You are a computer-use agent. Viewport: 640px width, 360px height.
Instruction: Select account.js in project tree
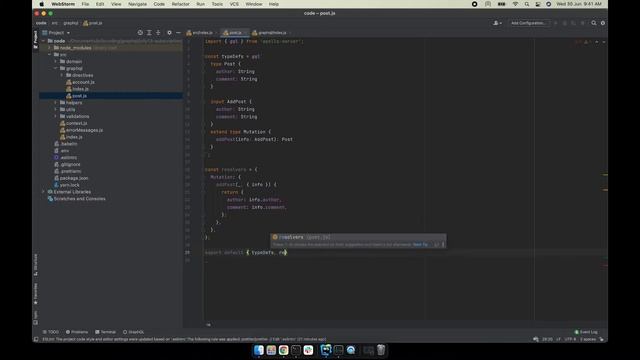pyautogui.click(x=83, y=82)
